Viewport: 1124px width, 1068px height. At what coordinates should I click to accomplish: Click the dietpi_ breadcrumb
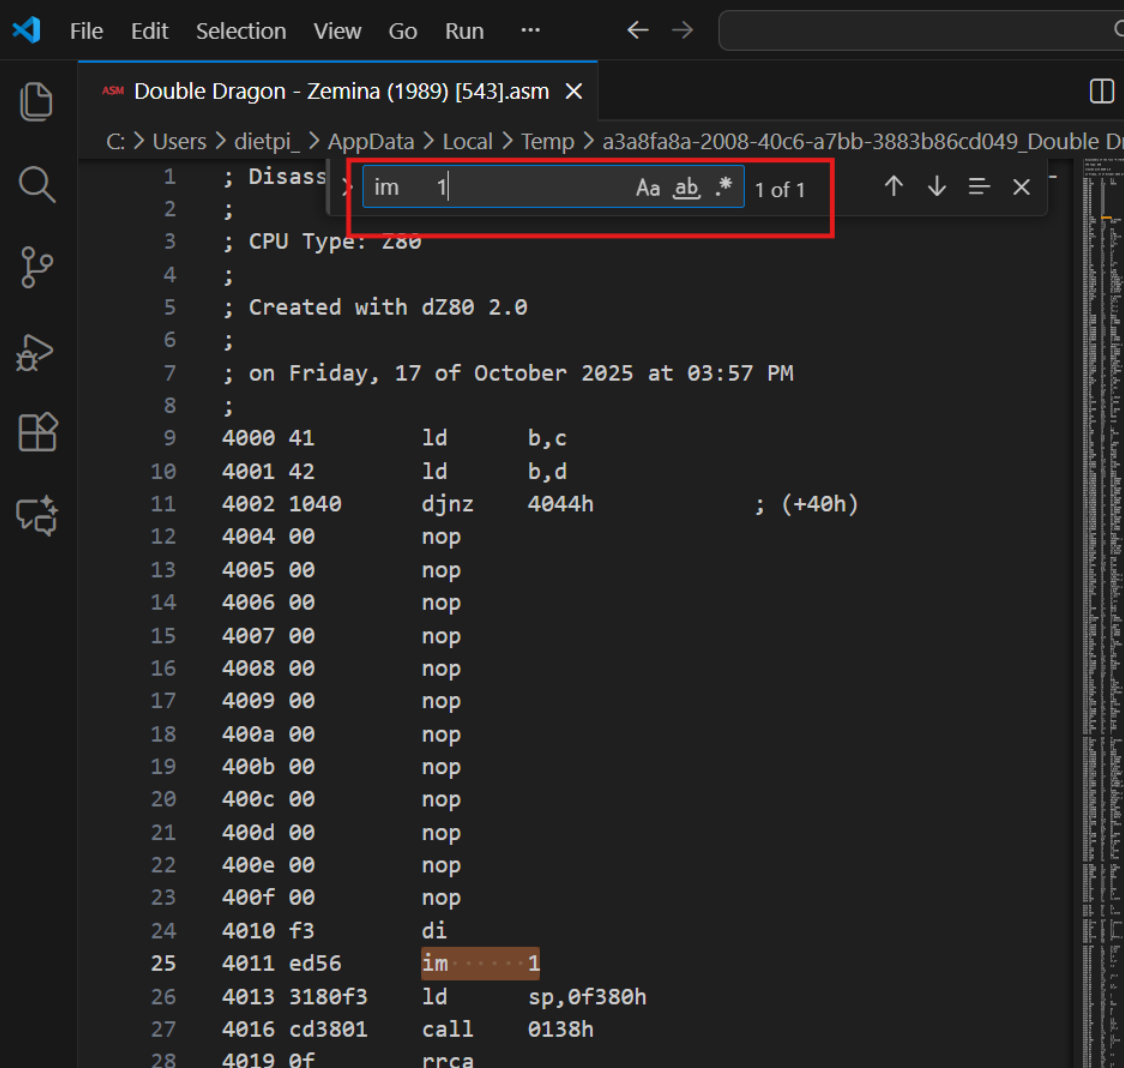267,141
